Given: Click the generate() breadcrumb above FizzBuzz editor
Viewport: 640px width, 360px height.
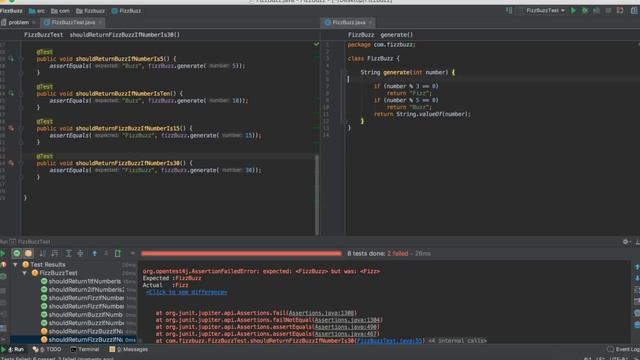Looking at the screenshot, I should pos(396,35).
